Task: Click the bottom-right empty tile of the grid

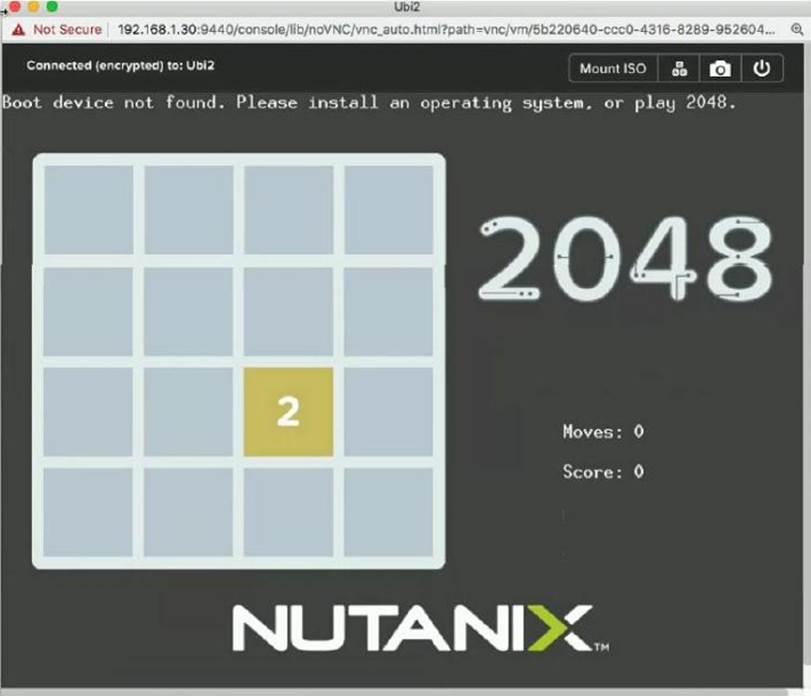Action: (x=389, y=512)
